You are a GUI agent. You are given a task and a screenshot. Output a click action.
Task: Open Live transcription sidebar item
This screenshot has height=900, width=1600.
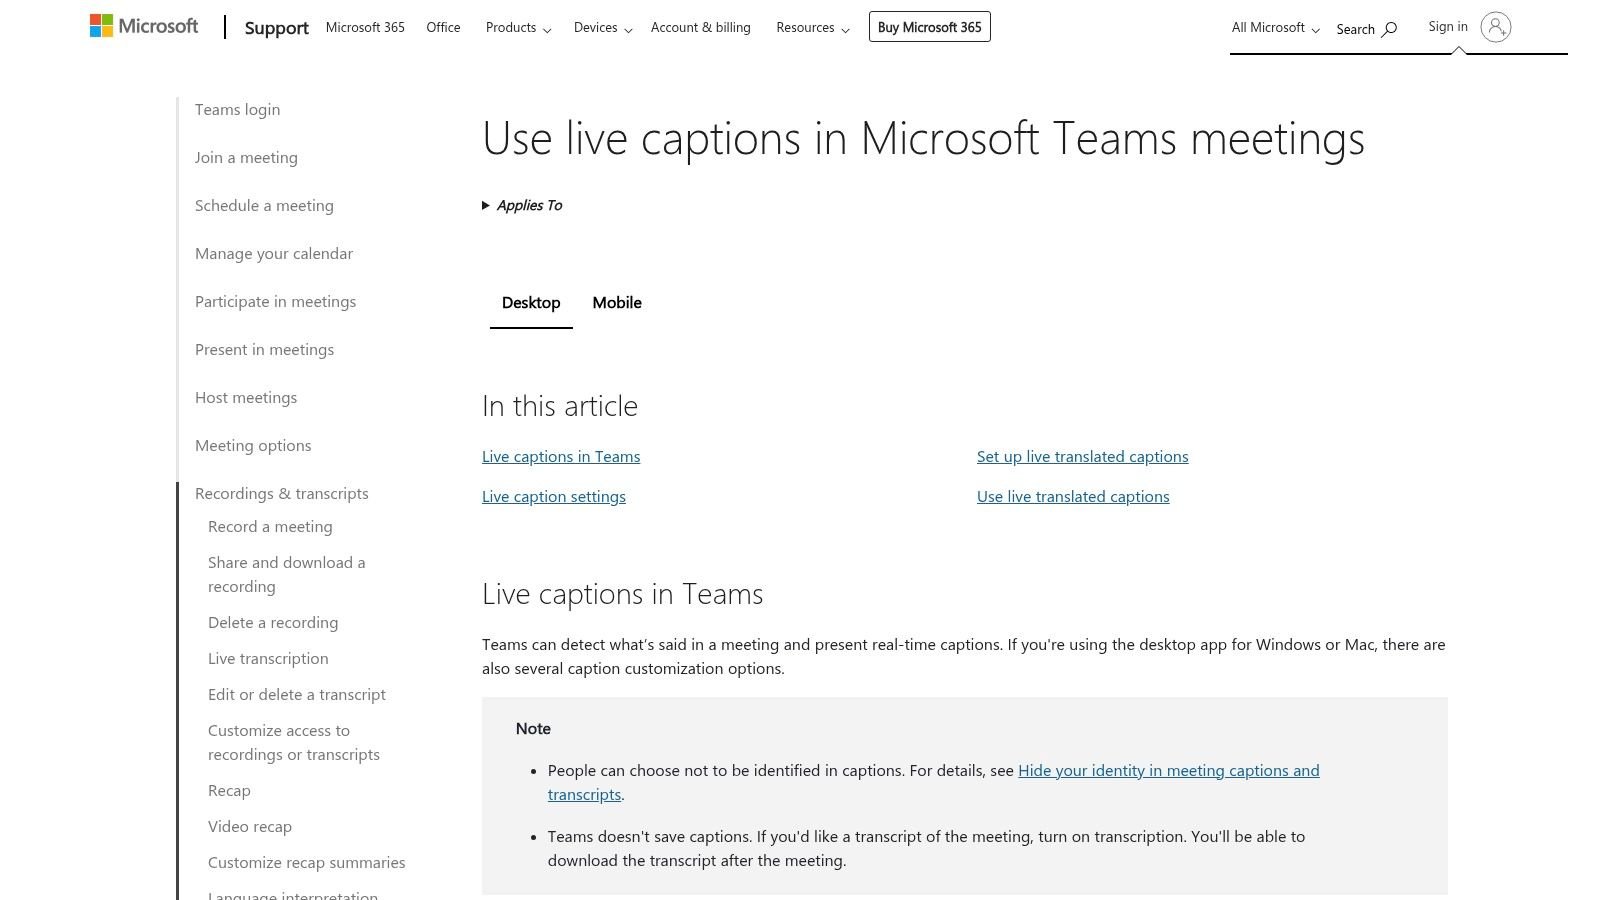[268, 659]
